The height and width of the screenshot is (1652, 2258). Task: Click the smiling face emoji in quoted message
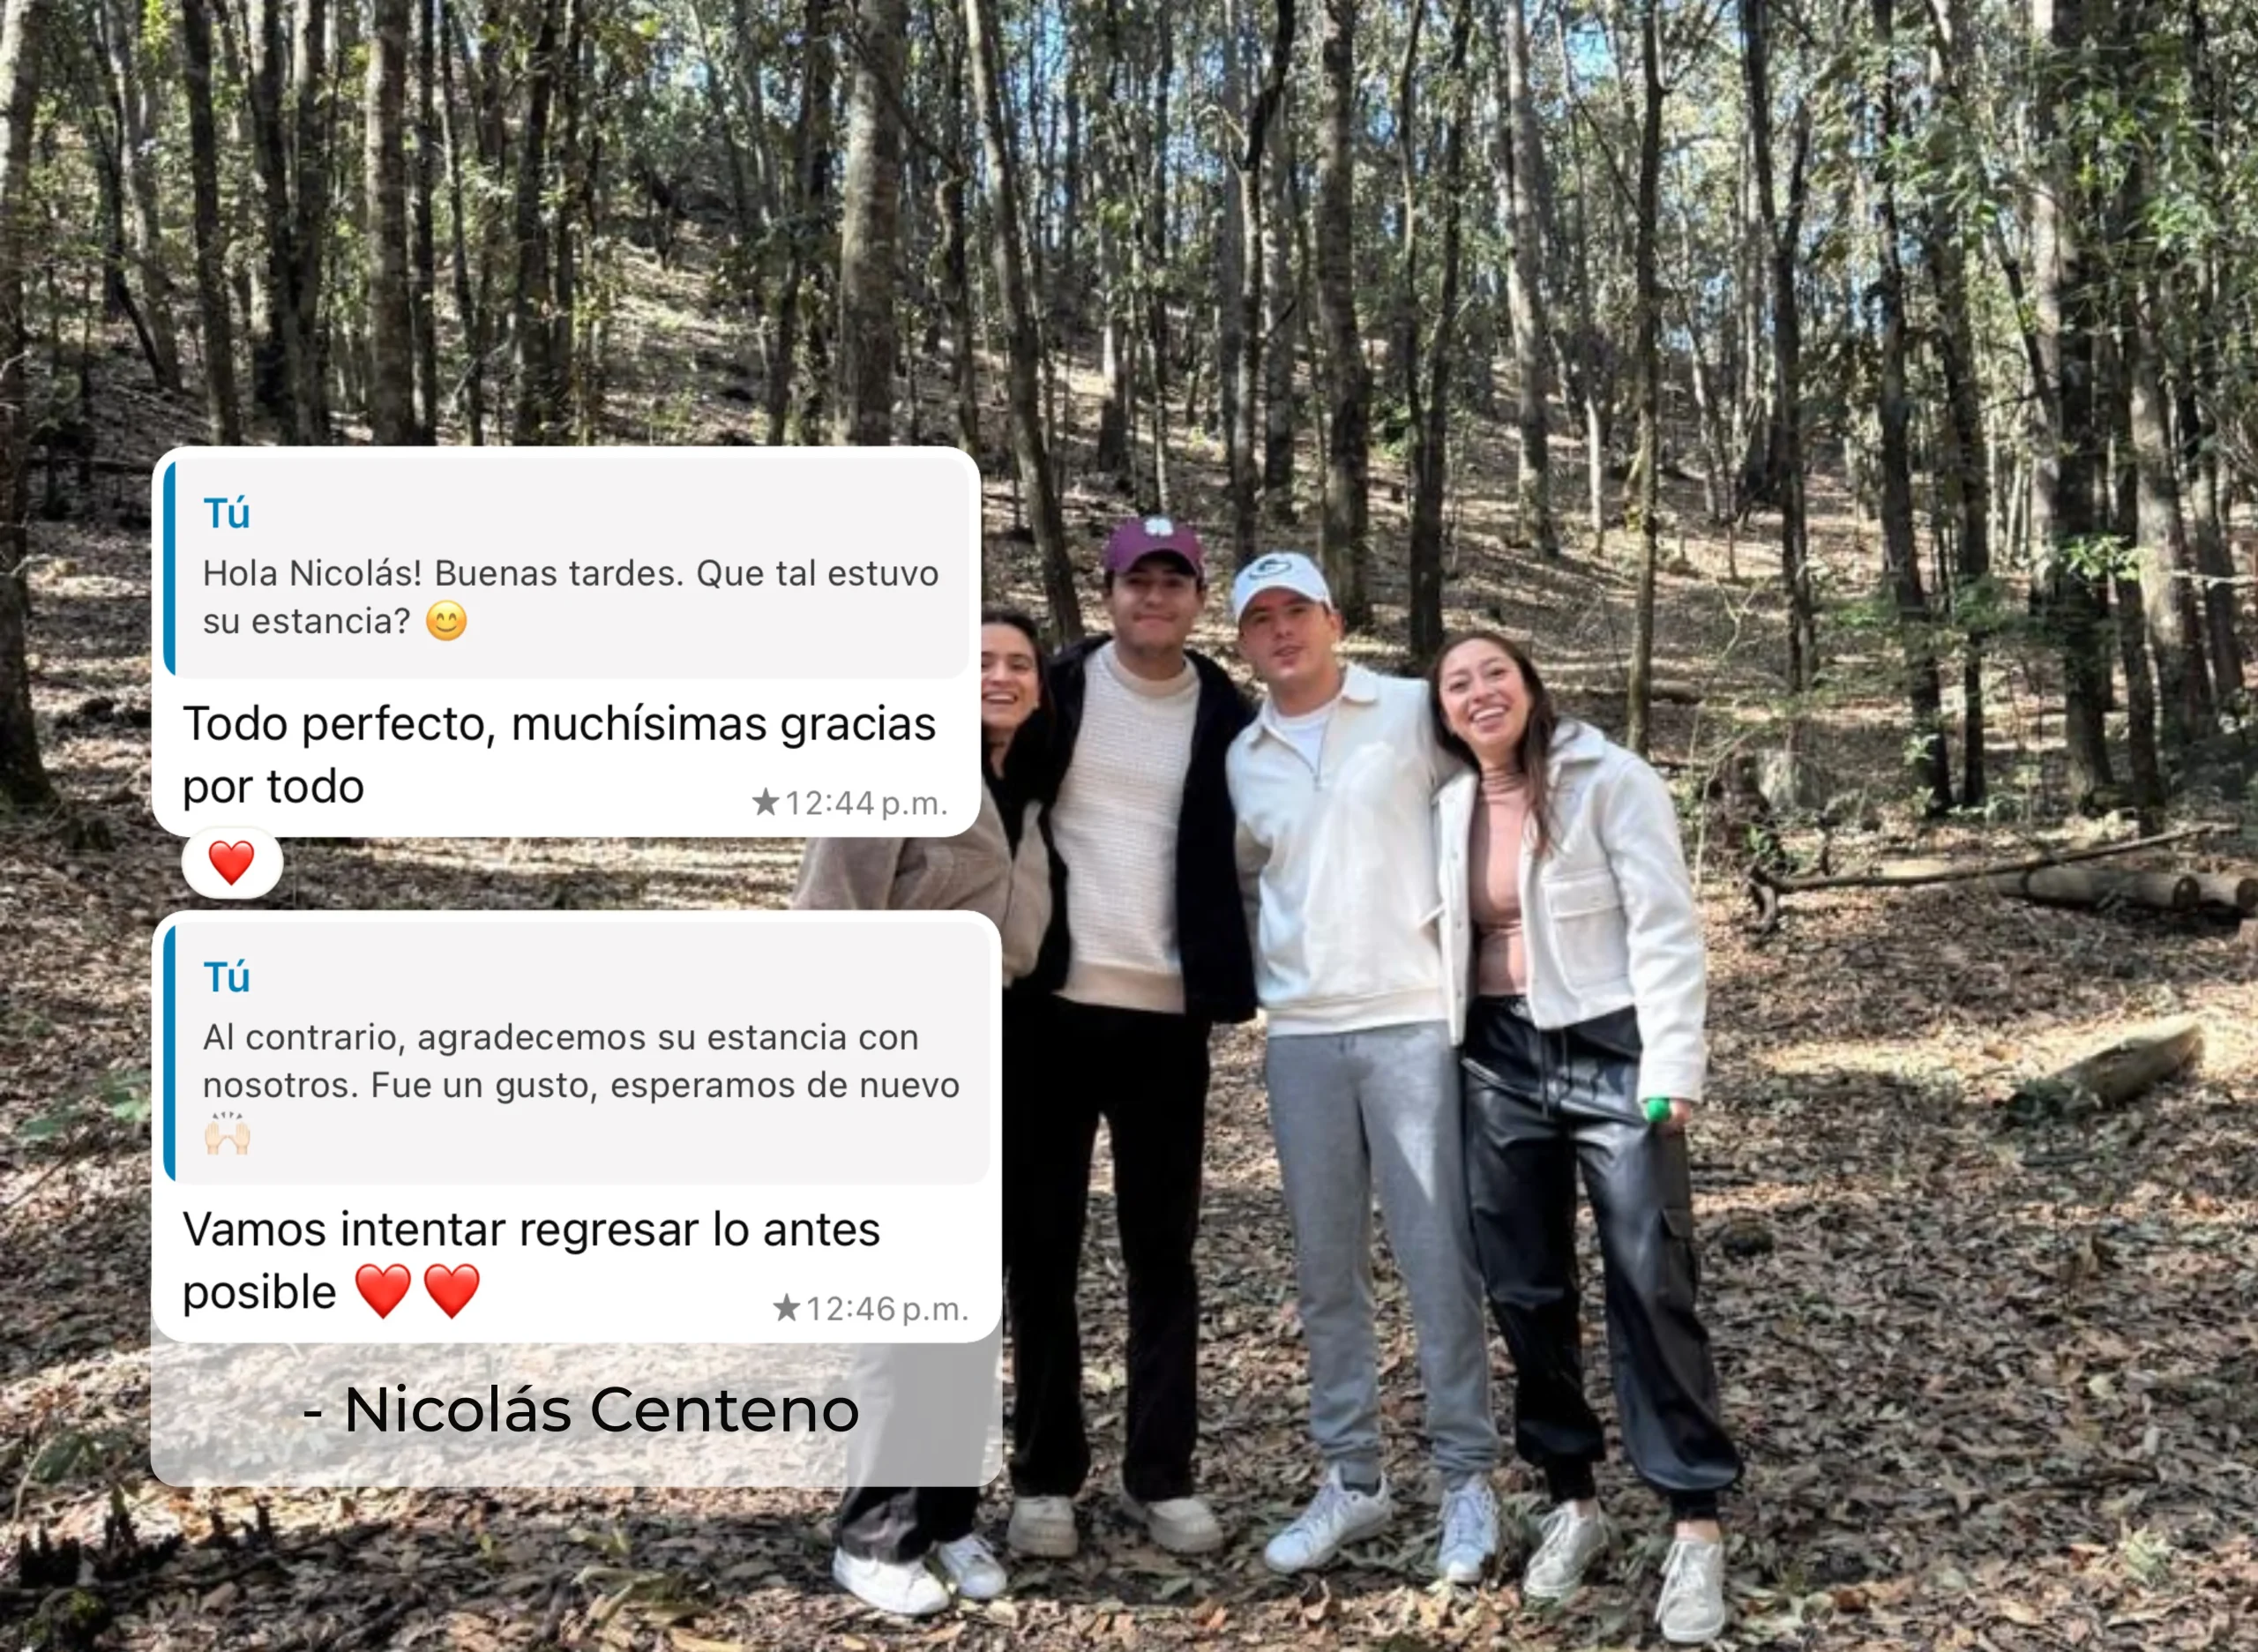tap(446, 621)
